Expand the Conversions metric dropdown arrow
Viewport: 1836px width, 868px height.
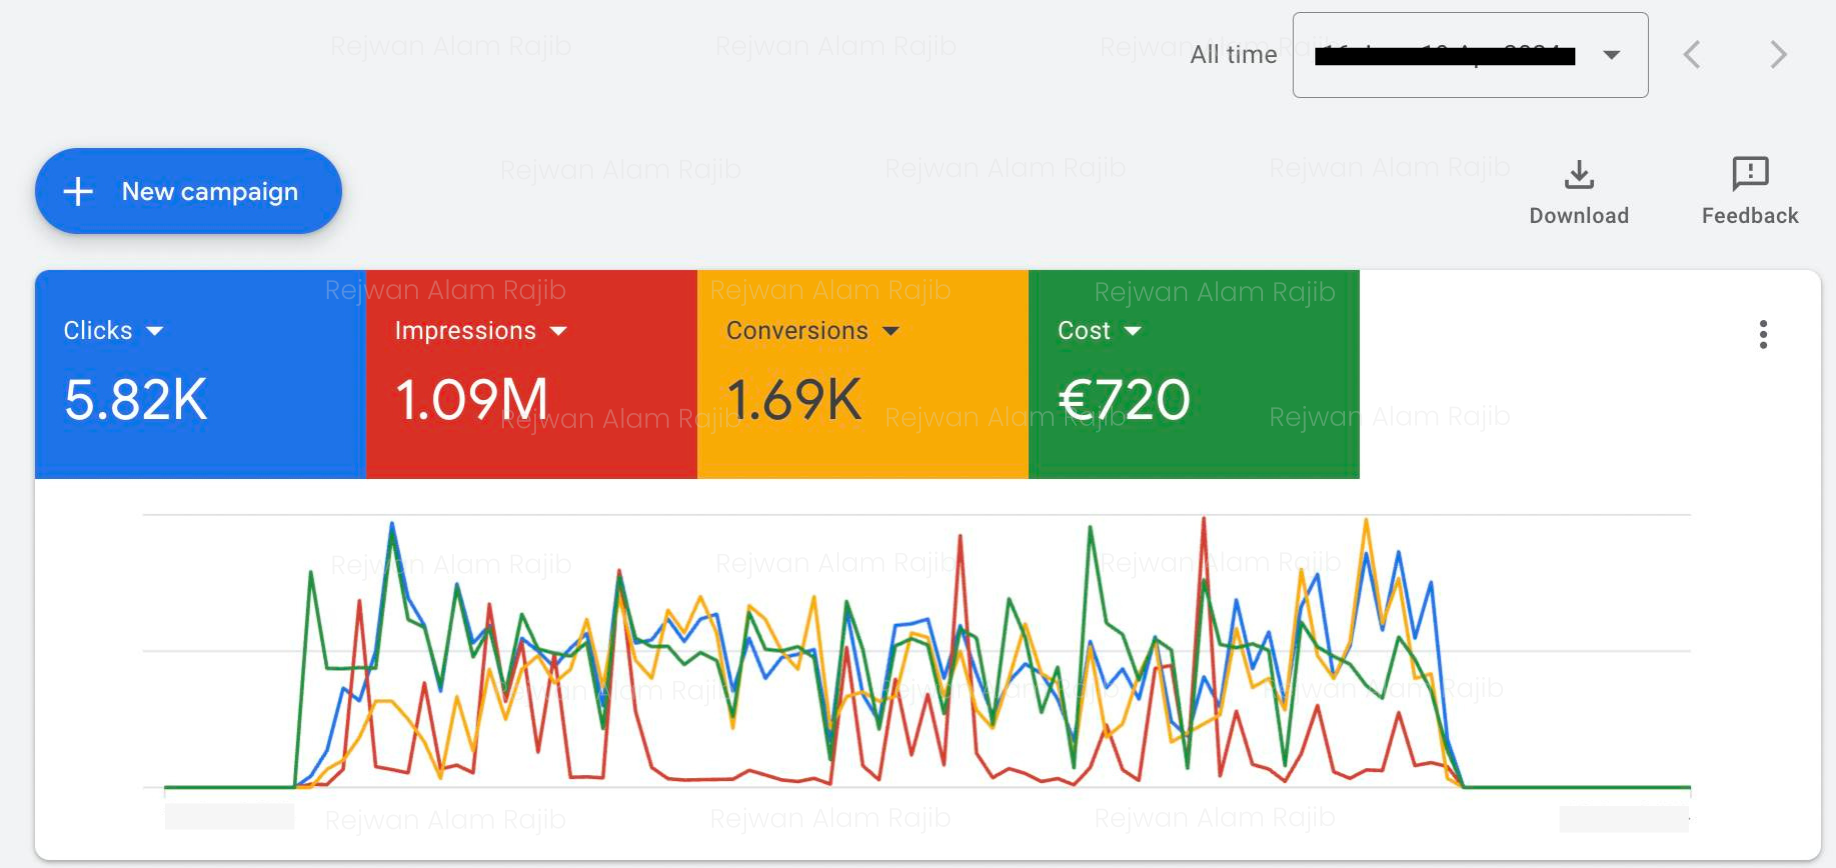891,331
